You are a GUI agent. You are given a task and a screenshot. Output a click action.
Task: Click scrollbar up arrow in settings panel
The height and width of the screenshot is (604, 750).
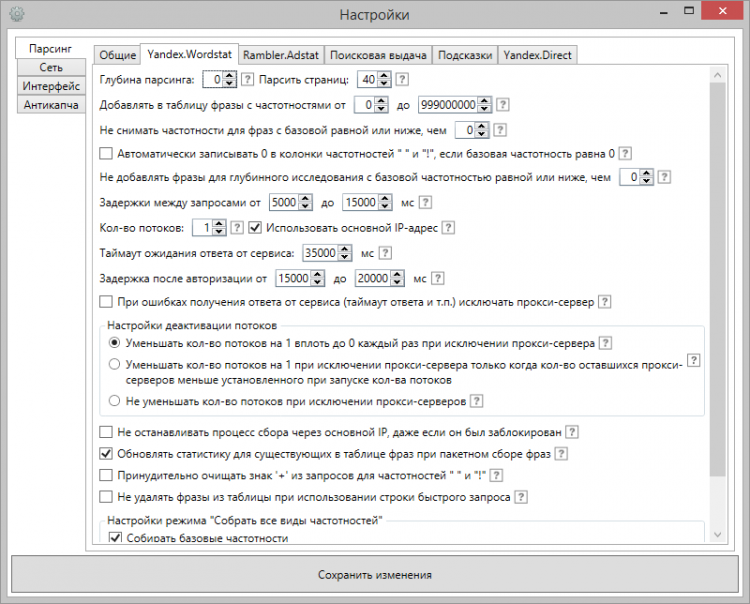click(x=717, y=75)
